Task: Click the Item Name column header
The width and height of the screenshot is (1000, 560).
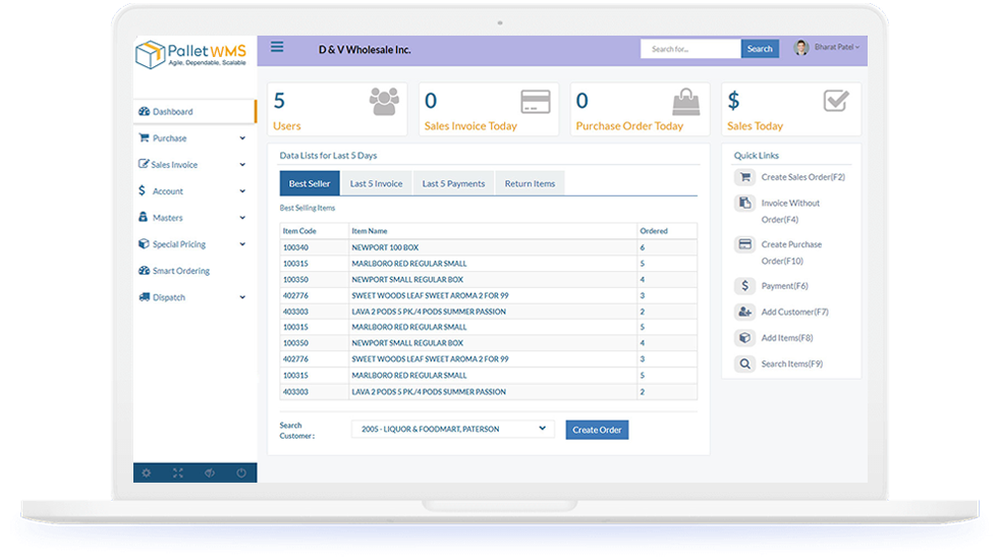Action: coord(369,231)
